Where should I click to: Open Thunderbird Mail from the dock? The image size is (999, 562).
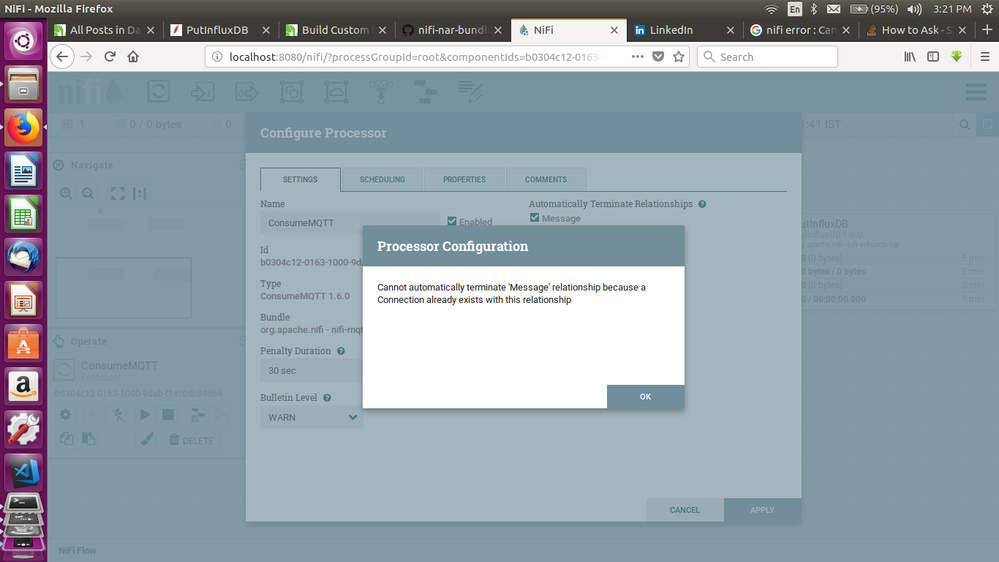(24, 257)
